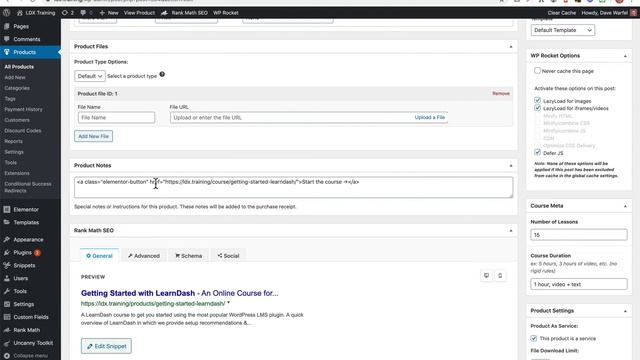Toggle the Minify HTML checkbox
The height and width of the screenshot is (360, 640).
click(x=537, y=116)
